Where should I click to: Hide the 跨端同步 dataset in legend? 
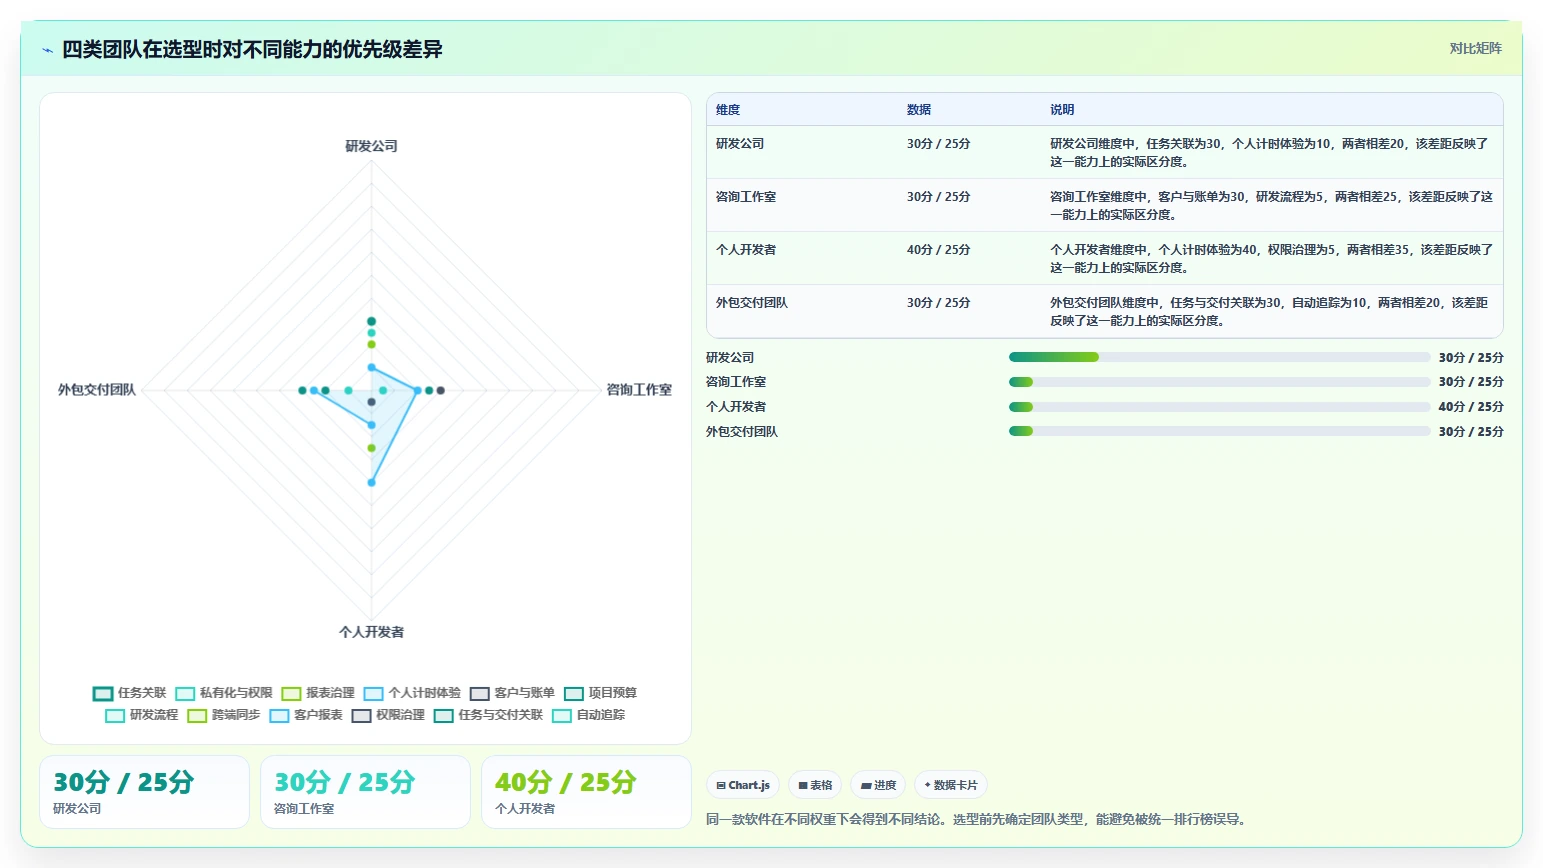click(x=223, y=715)
